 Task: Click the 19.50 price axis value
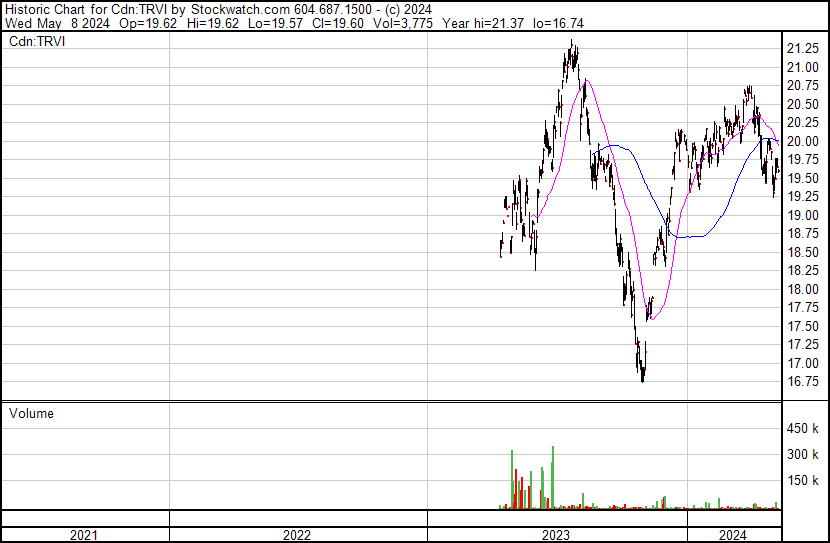click(803, 178)
